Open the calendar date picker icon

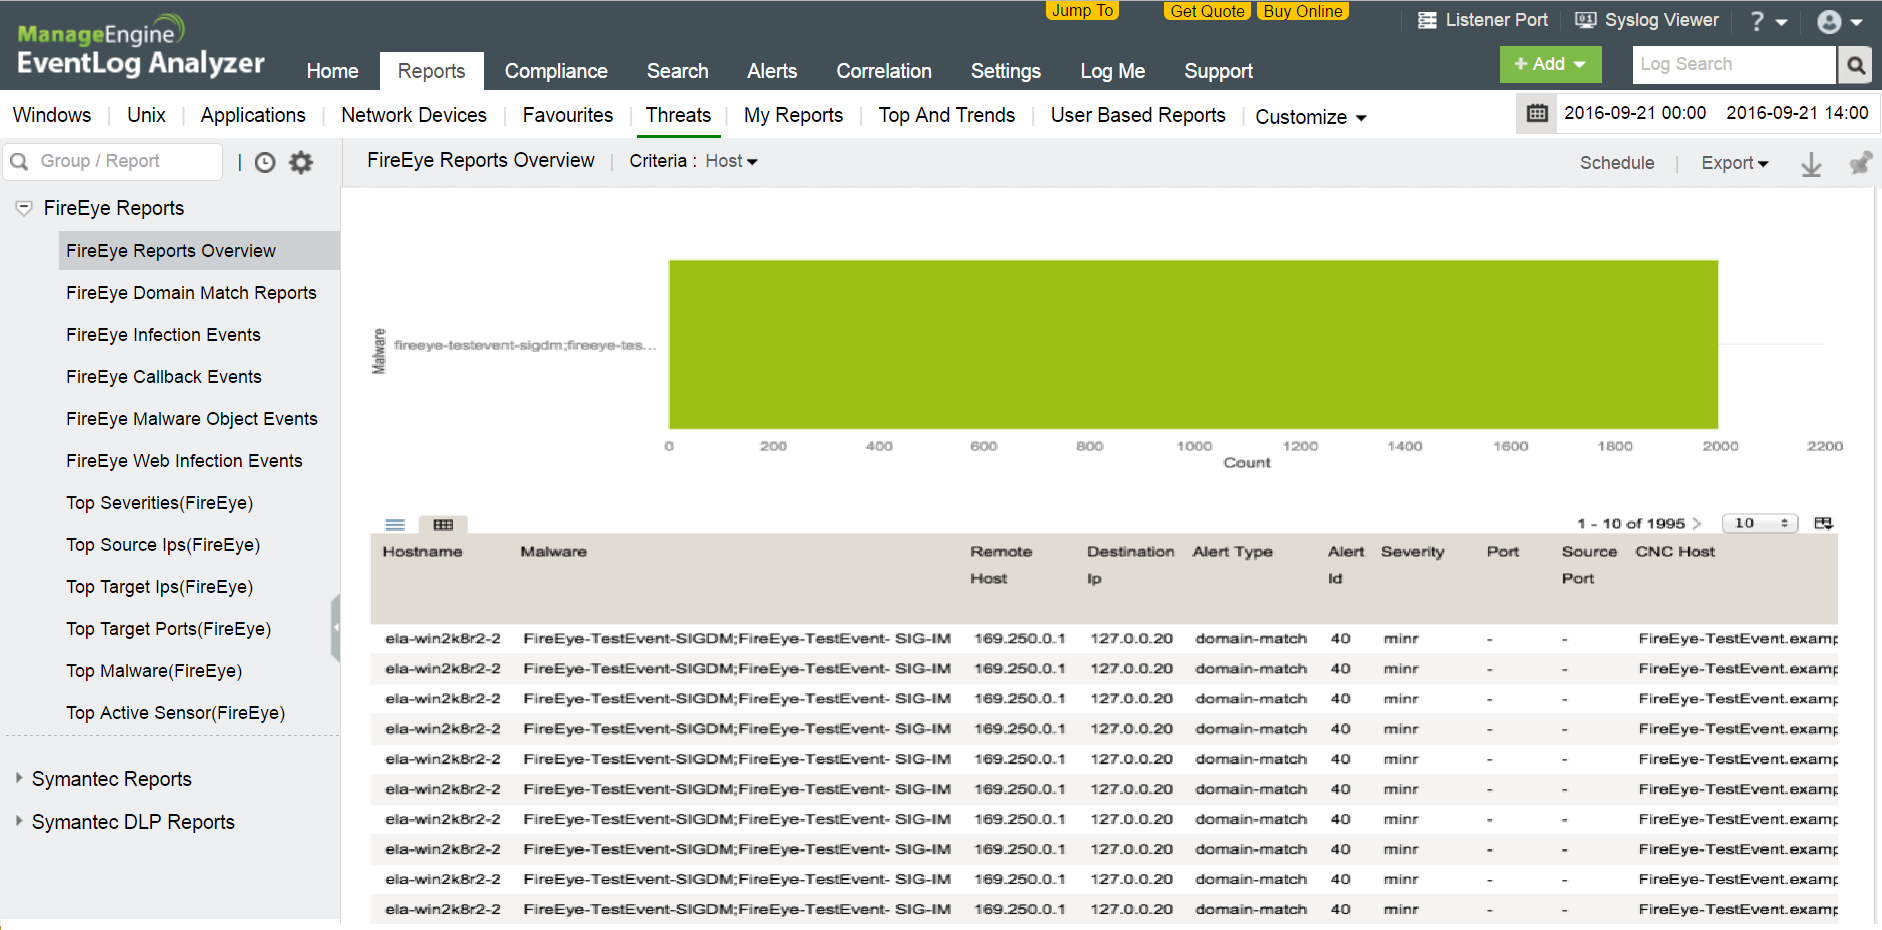click(1537, 114)
